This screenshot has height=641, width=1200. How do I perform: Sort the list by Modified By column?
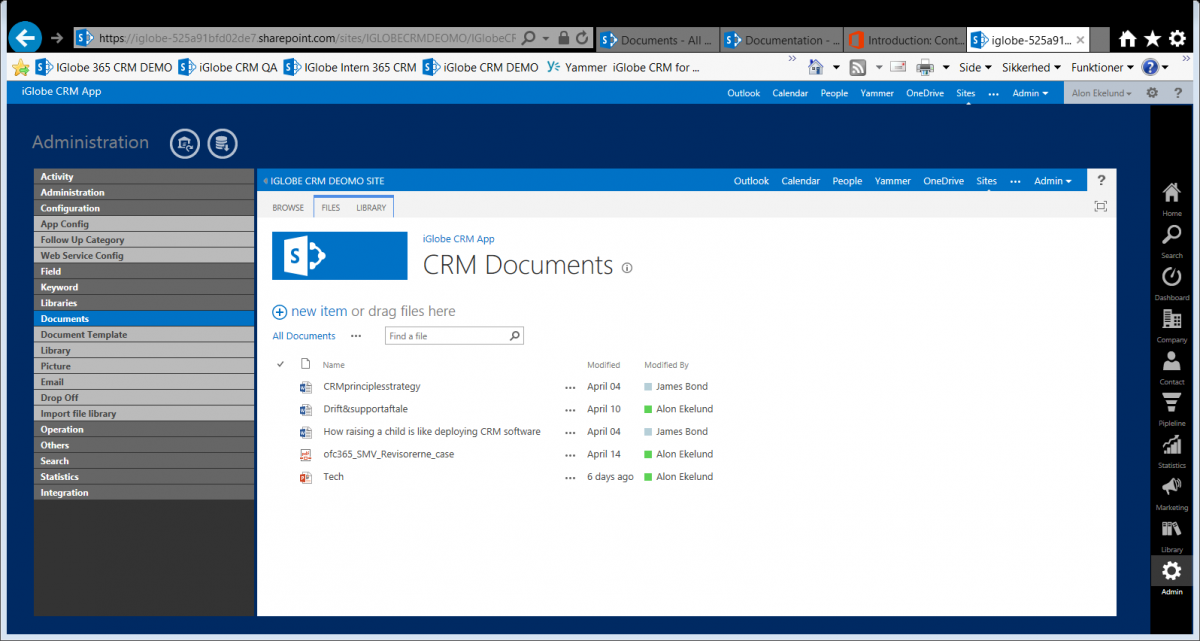[x=666, y=365]
